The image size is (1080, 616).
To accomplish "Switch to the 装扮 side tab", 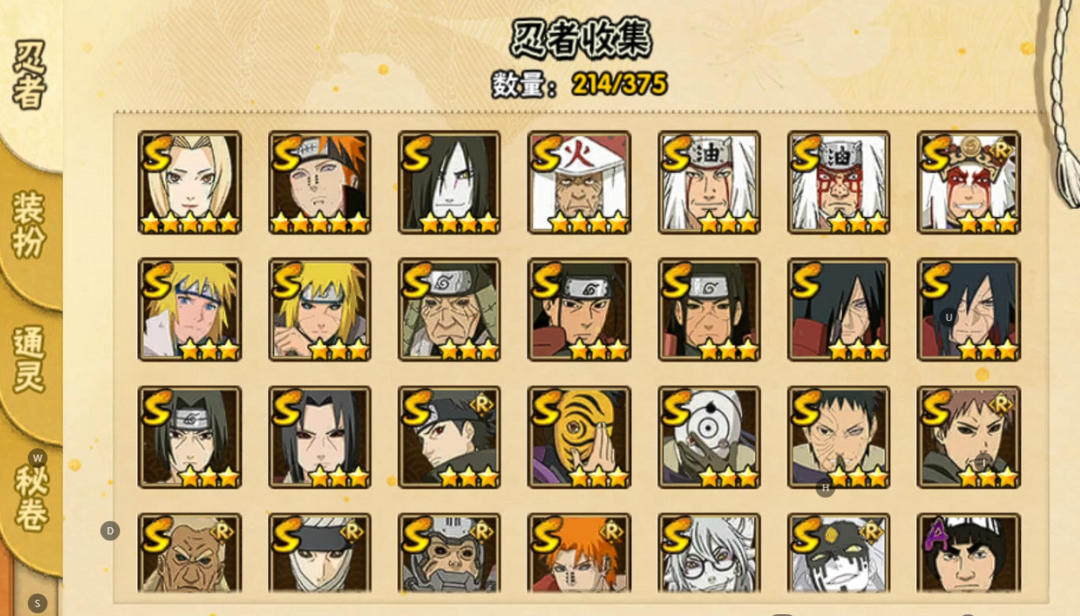I will [x=29, y=225].
